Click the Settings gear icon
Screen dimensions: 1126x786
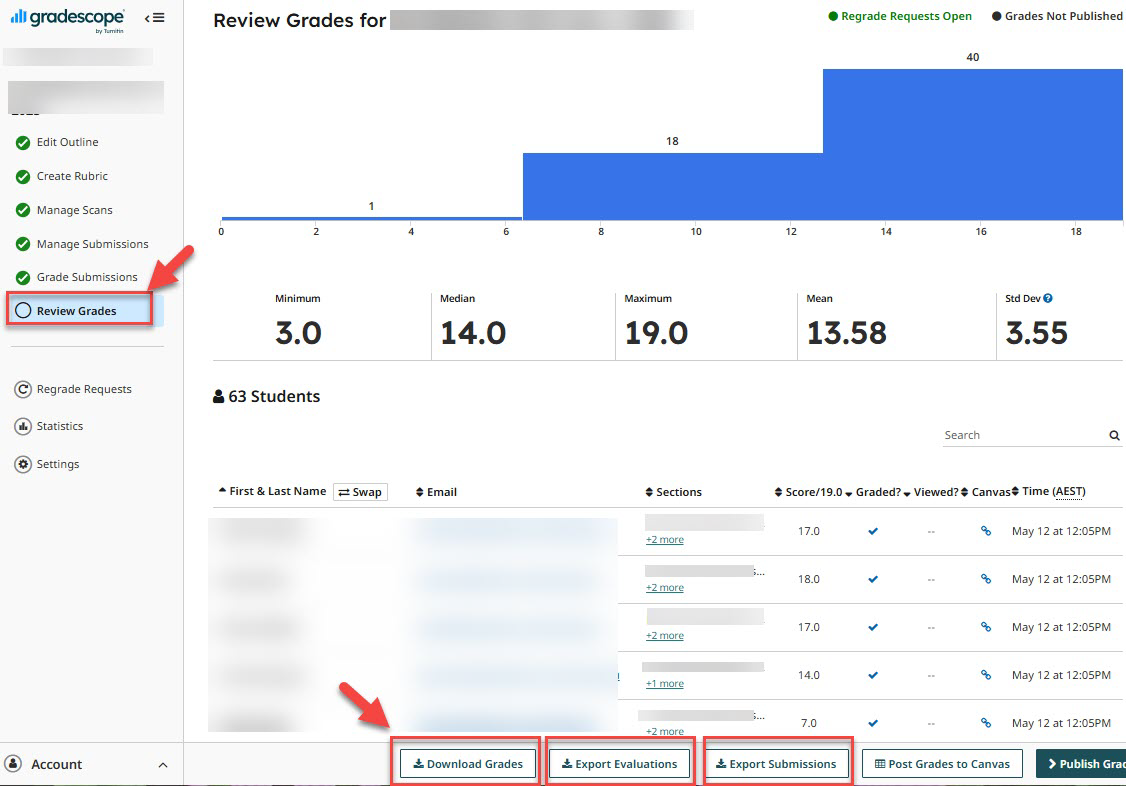23,464
